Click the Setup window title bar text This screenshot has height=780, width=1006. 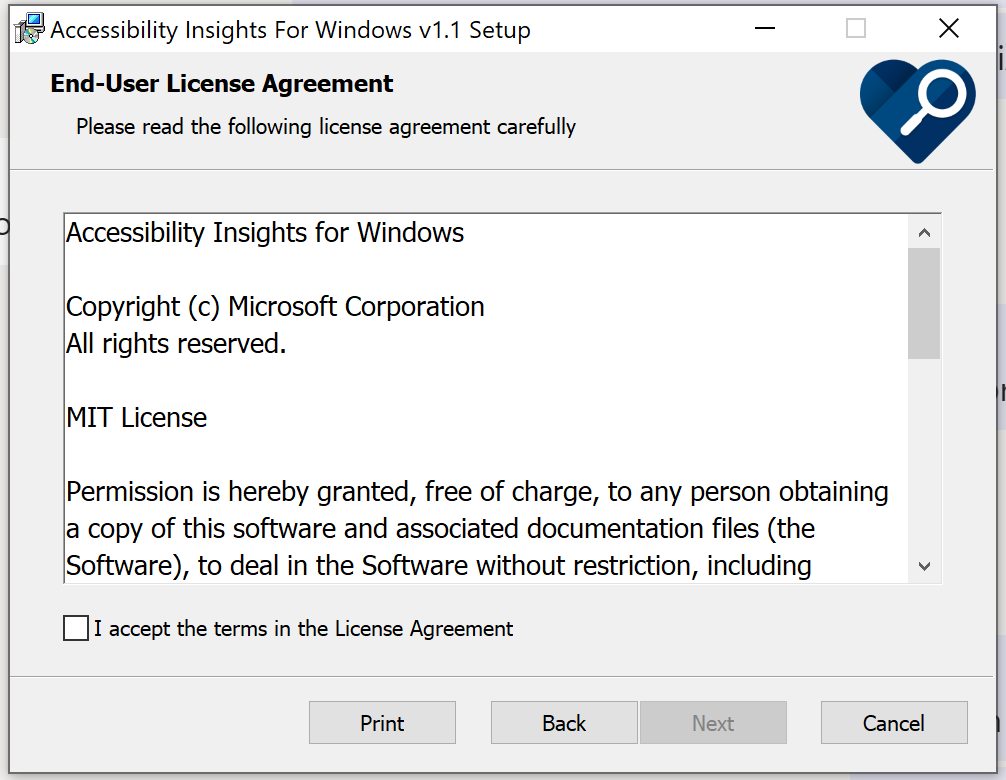point(290,30)
